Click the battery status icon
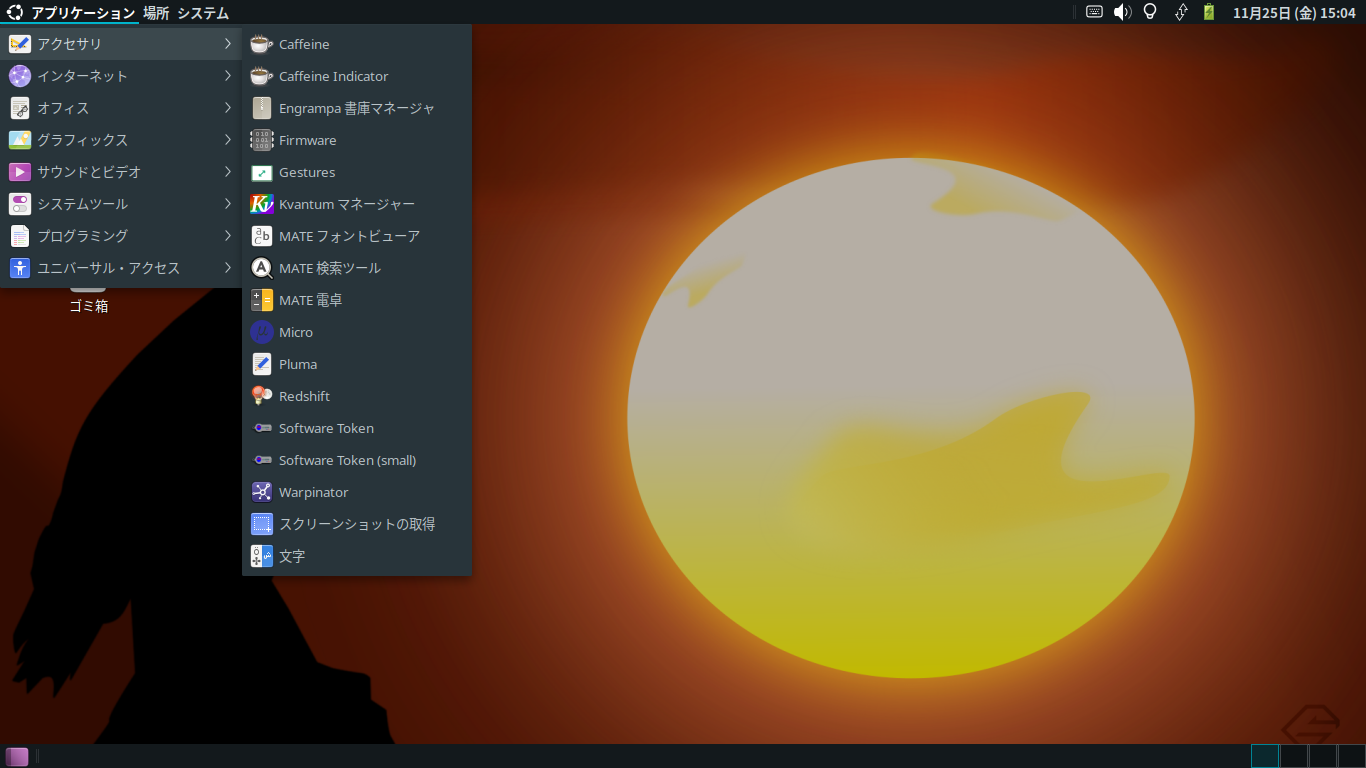Screen dimensions: 1366x768 [x=1208, y=12]
